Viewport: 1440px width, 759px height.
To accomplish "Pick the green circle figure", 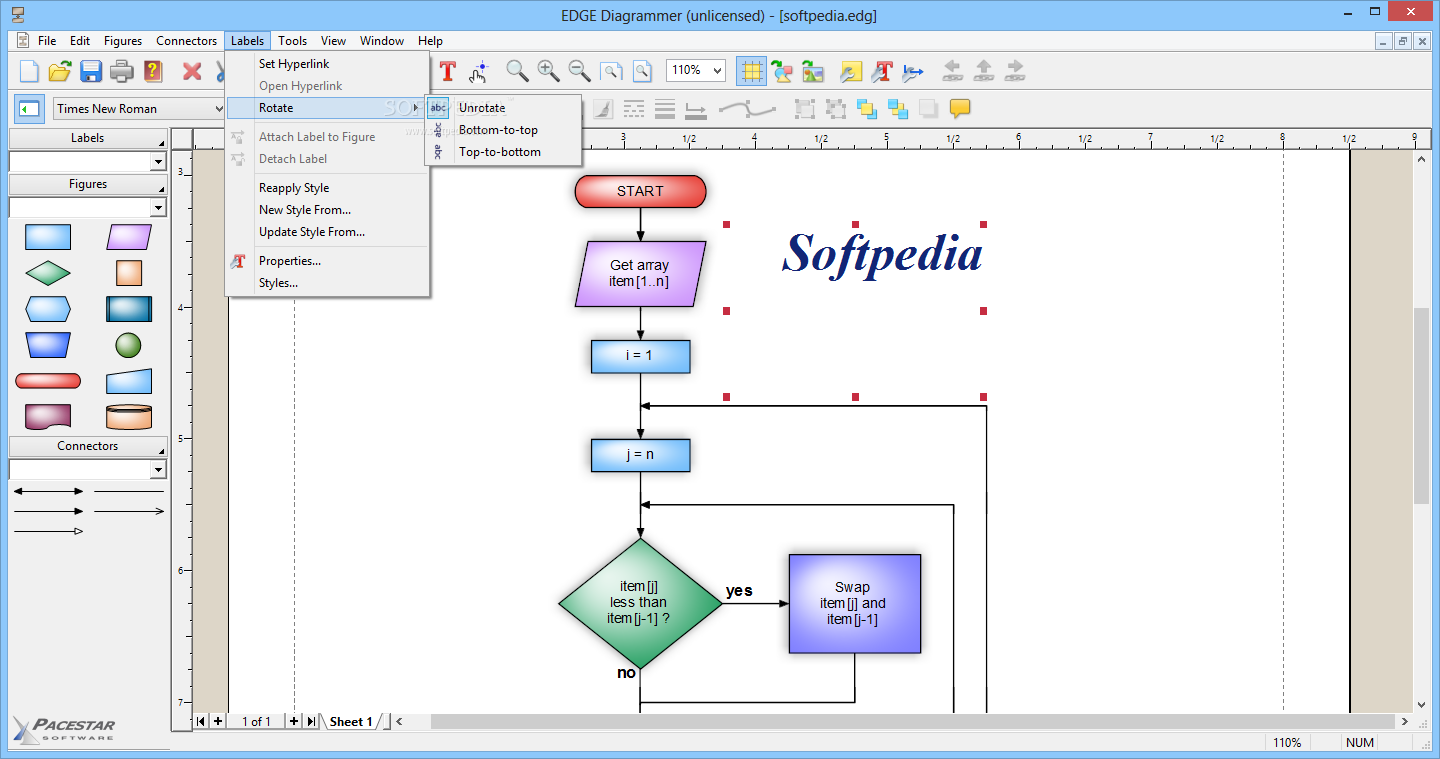I will 128,345.
